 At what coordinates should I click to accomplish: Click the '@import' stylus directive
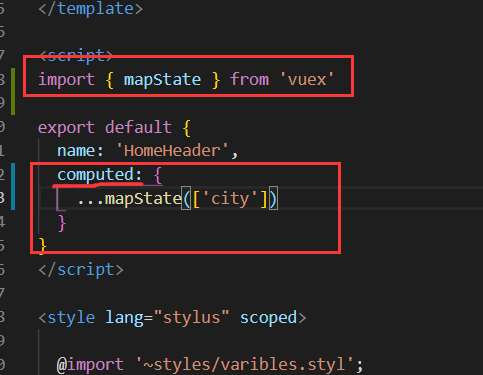90,365
